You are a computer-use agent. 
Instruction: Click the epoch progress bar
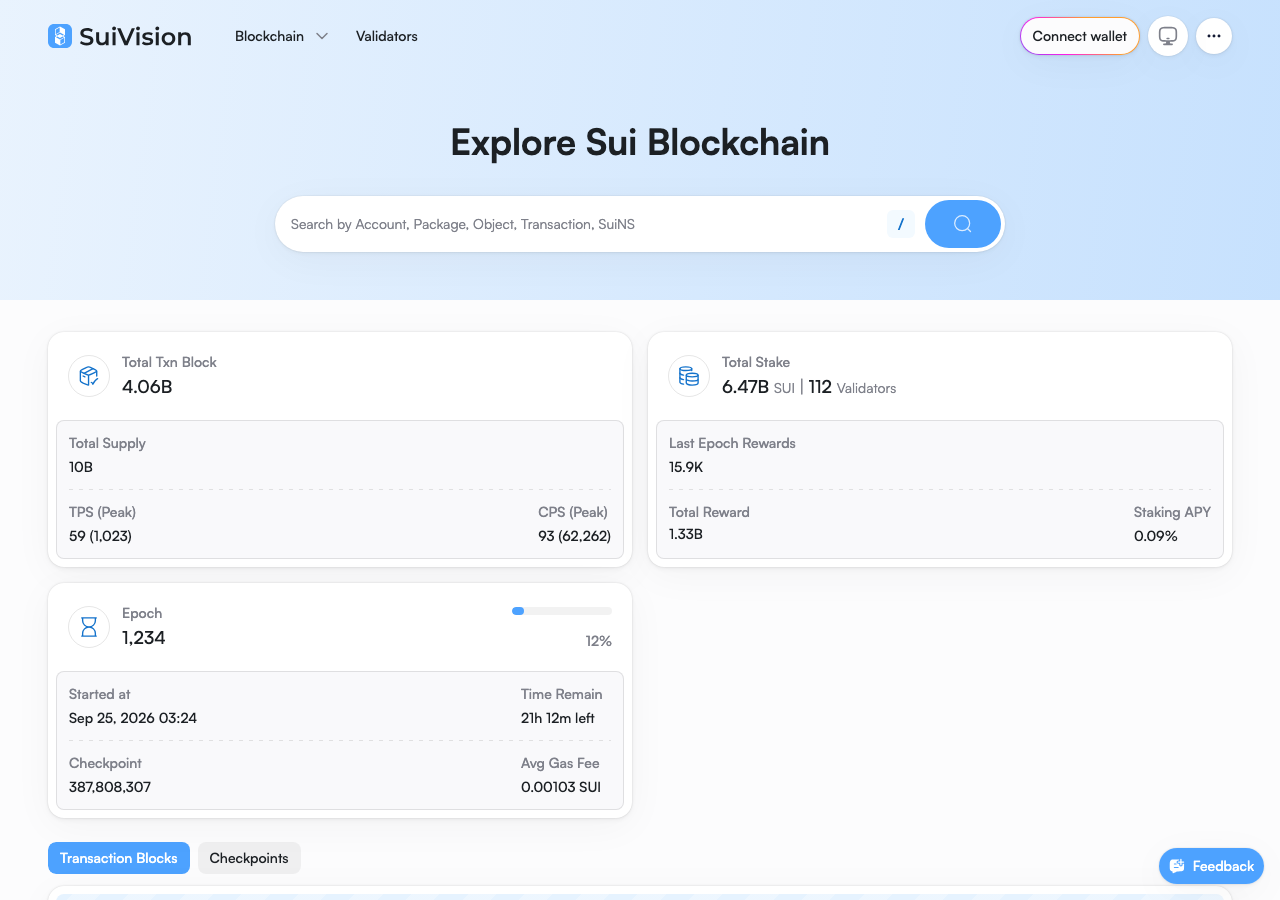[x=562, y=610]
